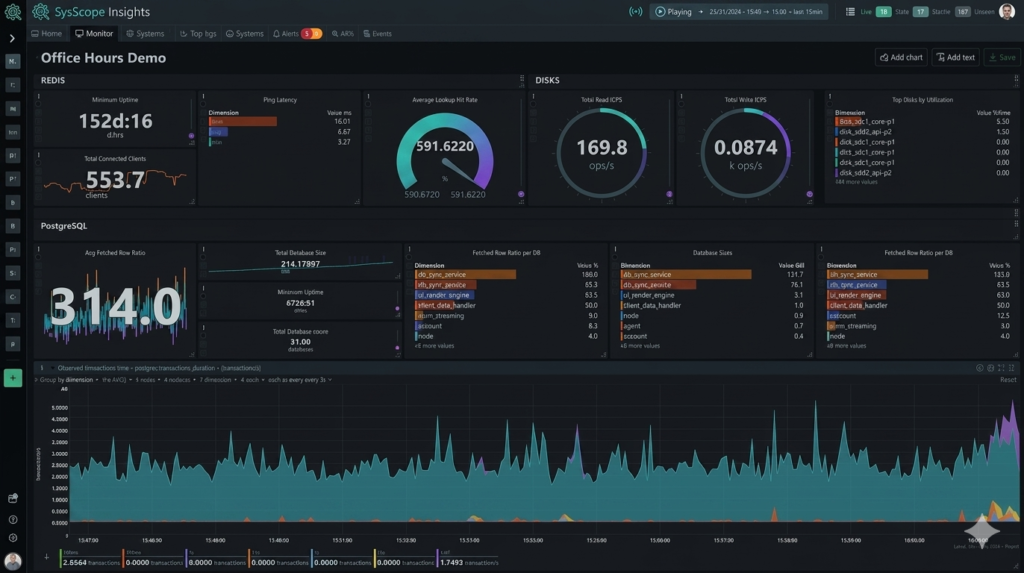Click the PostgreSQL section header
The height and width of the screenshot is (573, 1024).
[x=63, y=226]
